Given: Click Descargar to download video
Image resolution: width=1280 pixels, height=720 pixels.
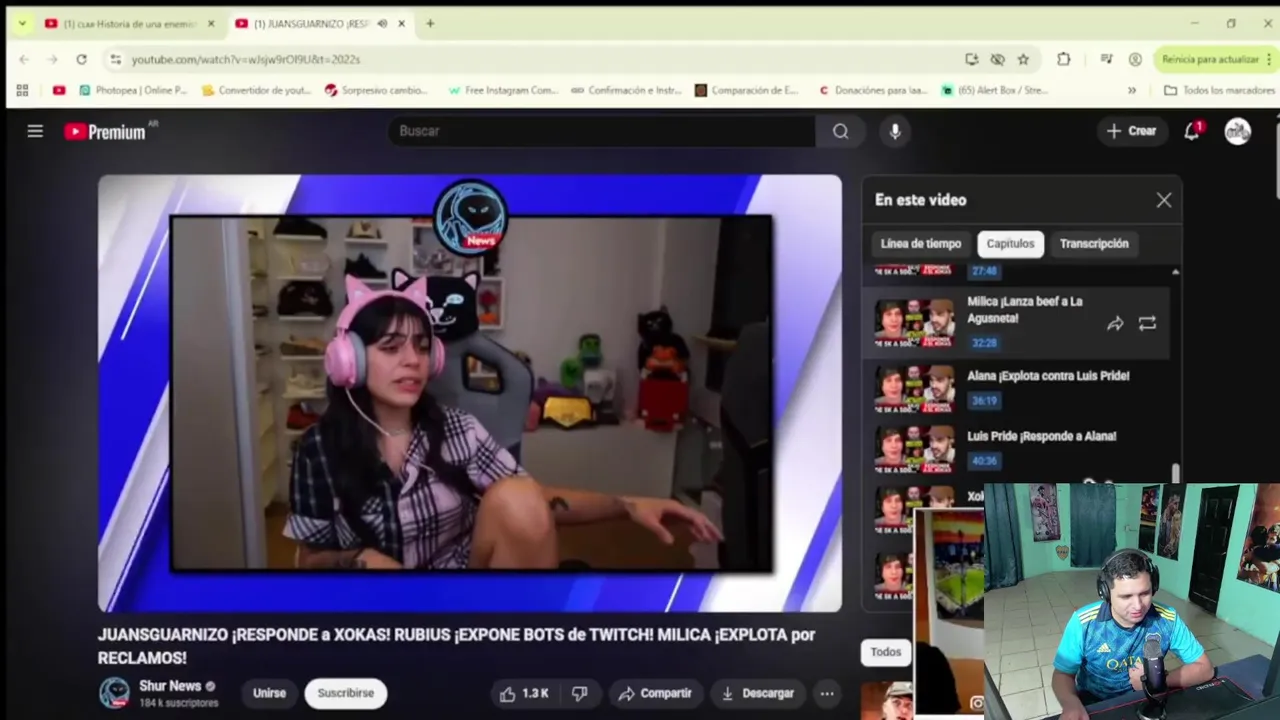Looking at the screenshot, I should coord(757,693).
